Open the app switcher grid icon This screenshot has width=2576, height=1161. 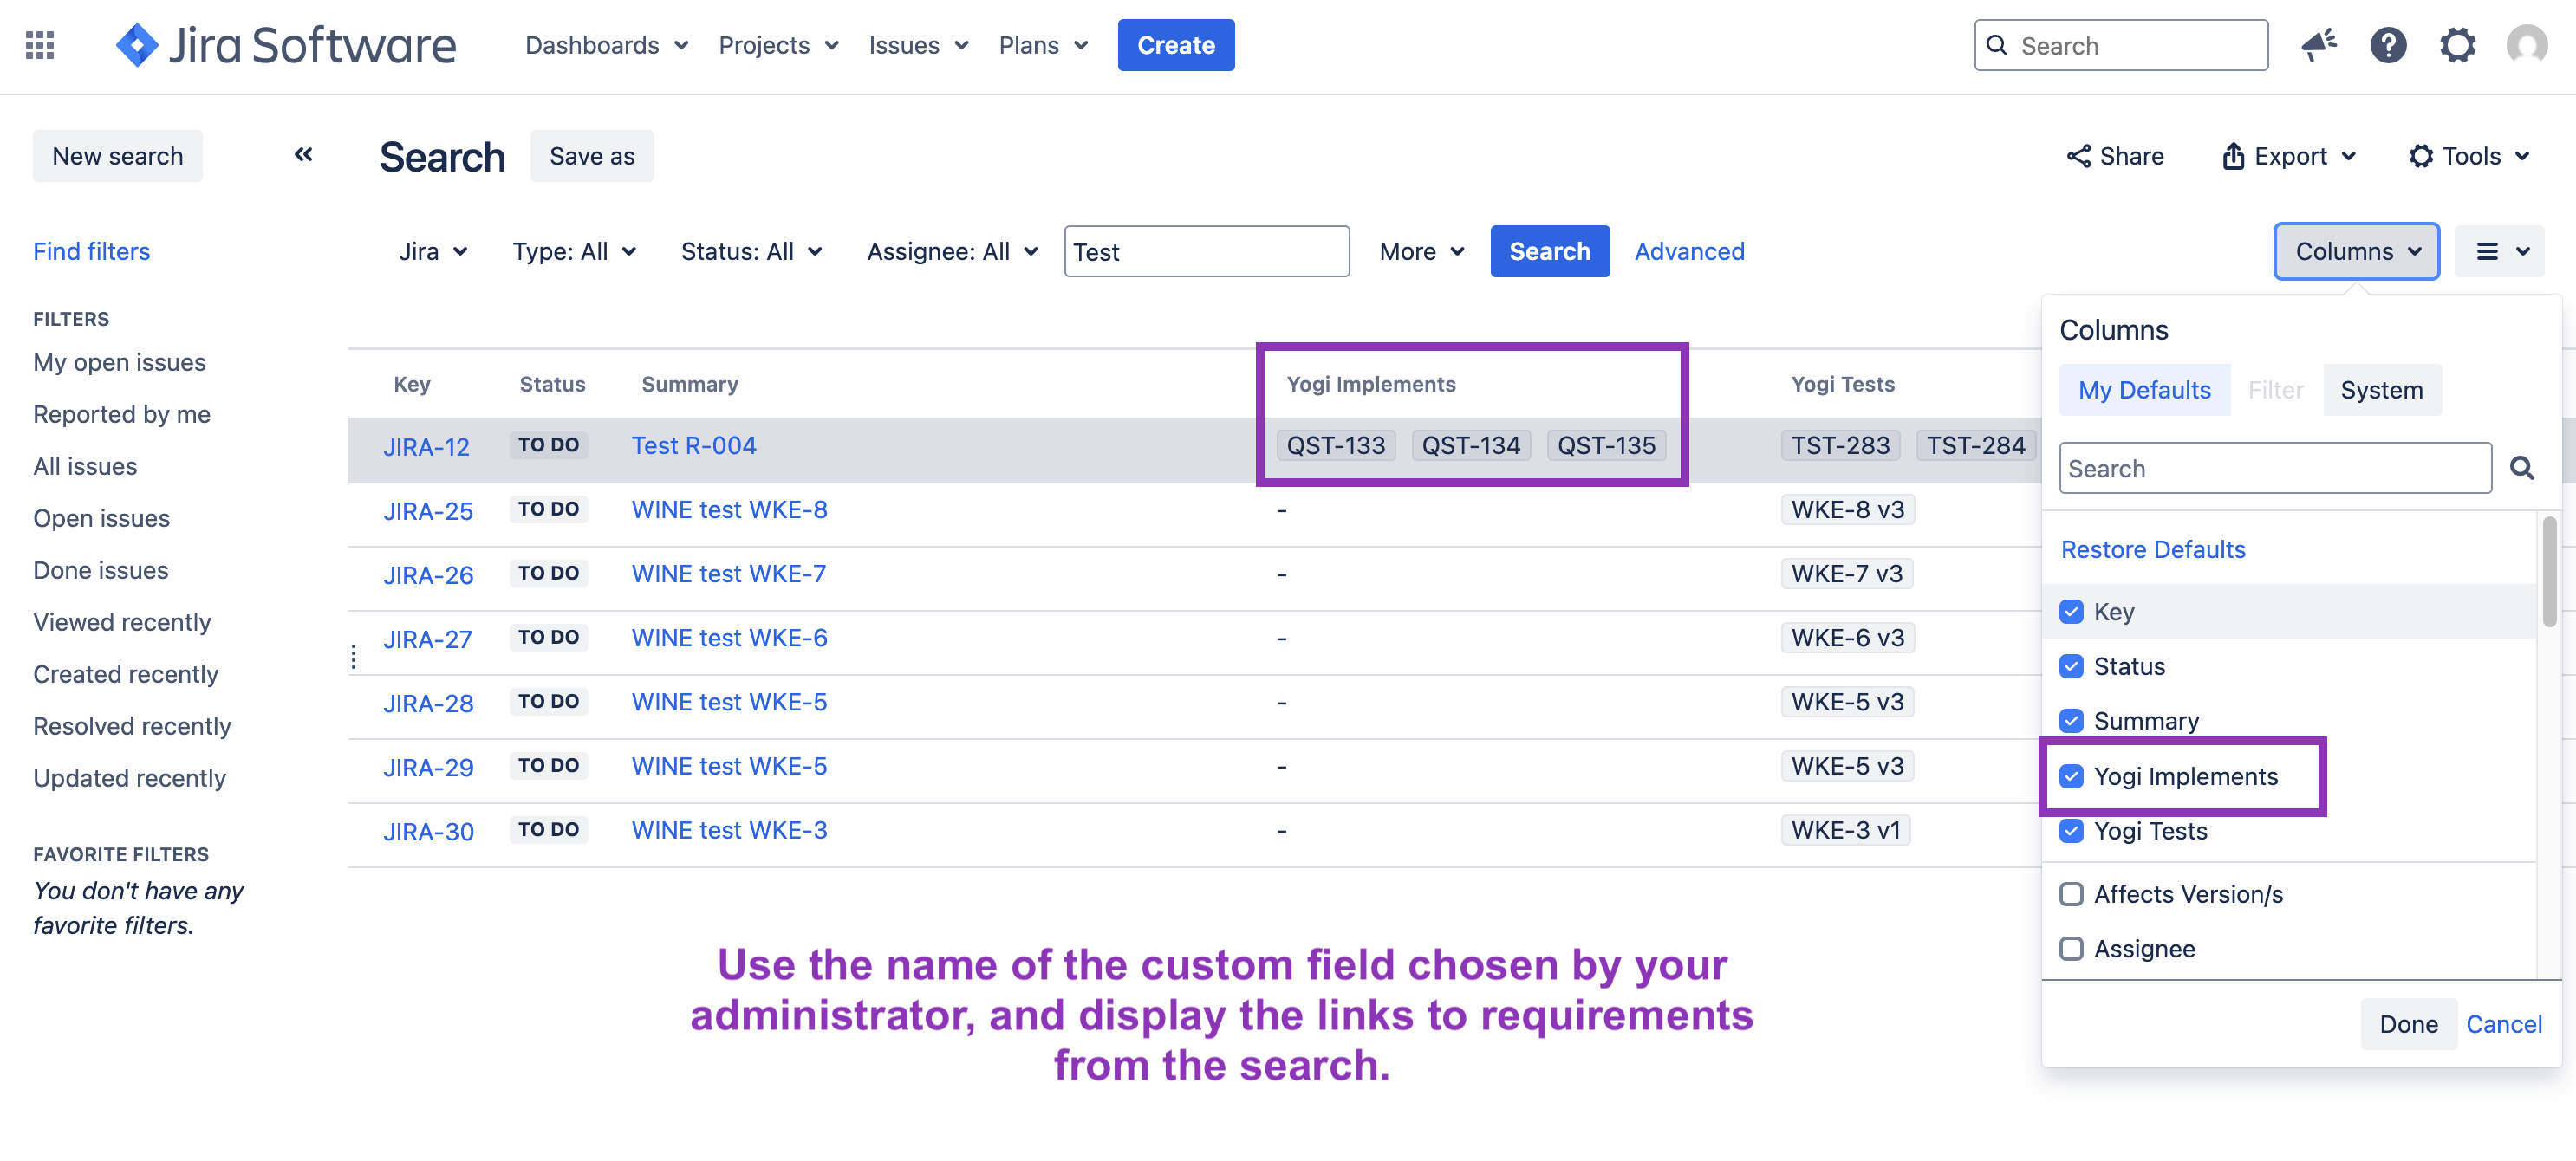[x=40, y=45]
